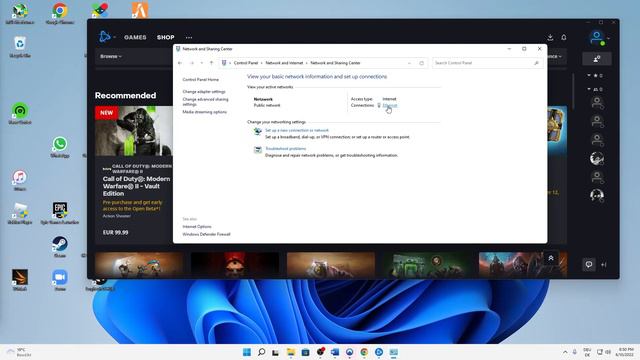Open the Battle.net logo menu
Image resolution: width=640 pixels, height=360 pixels.
[104, 37]
